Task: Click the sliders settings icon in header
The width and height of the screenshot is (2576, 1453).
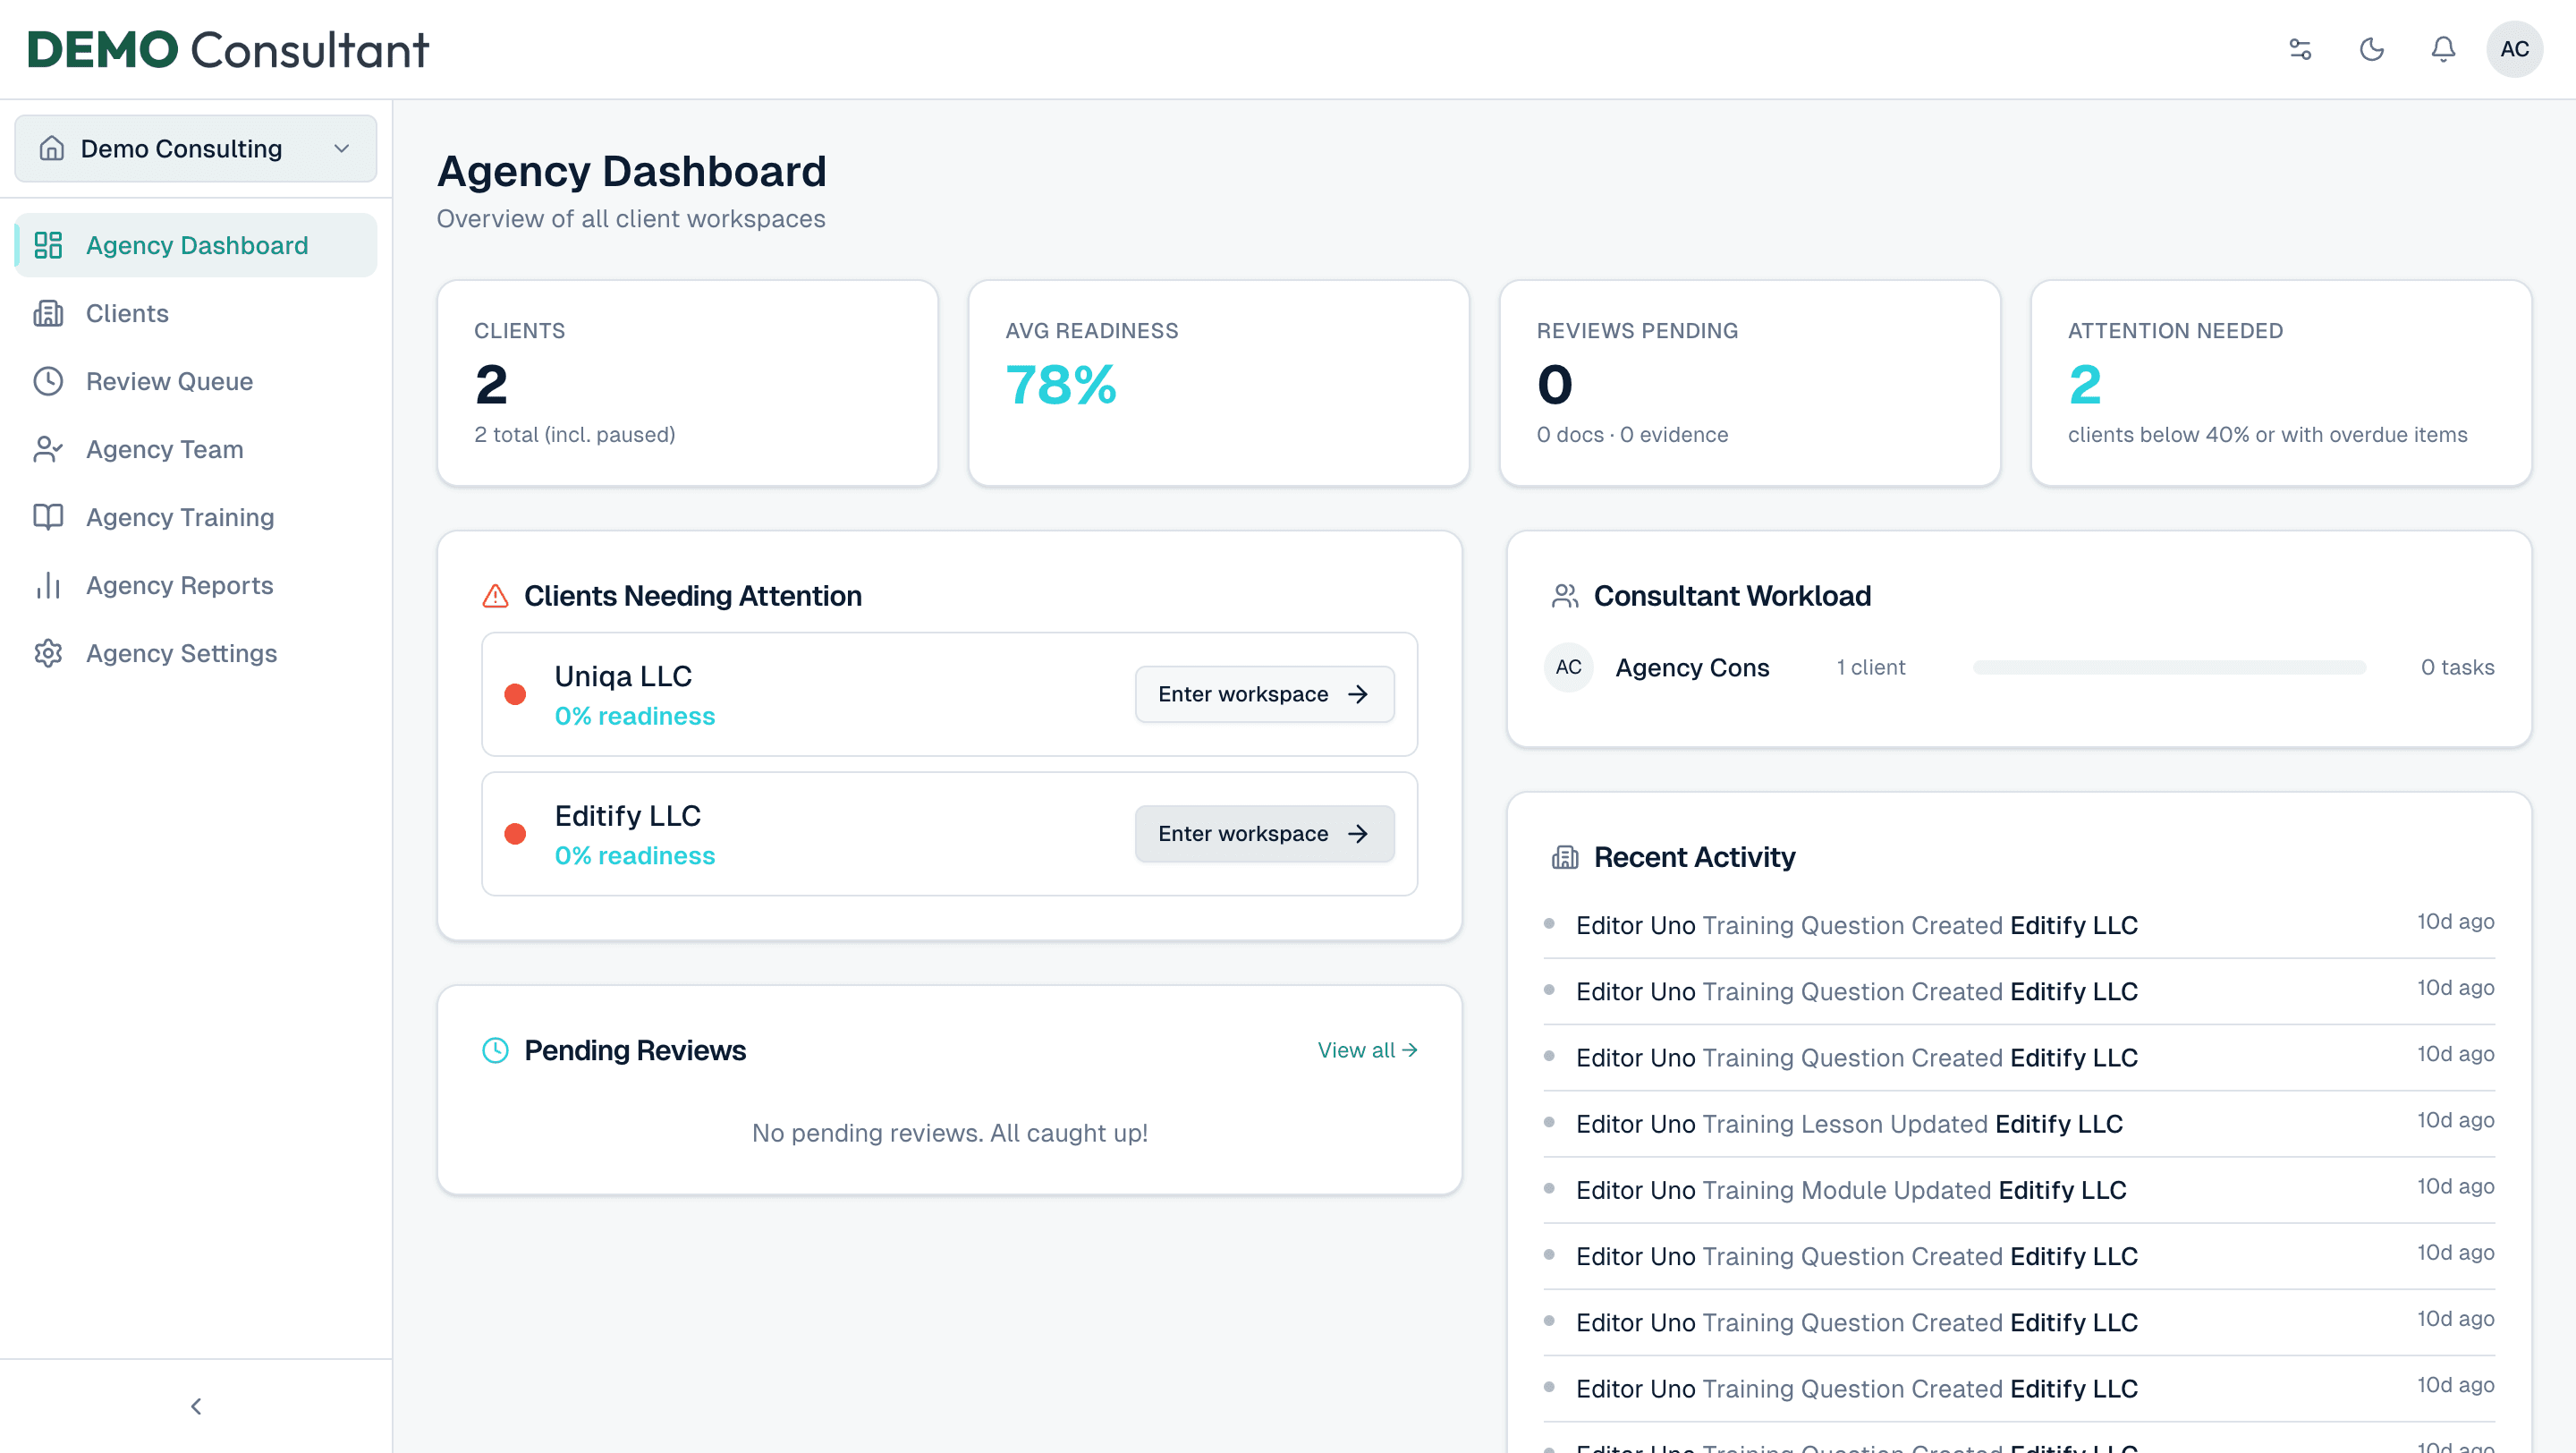Action: (x=2300, y=49)
